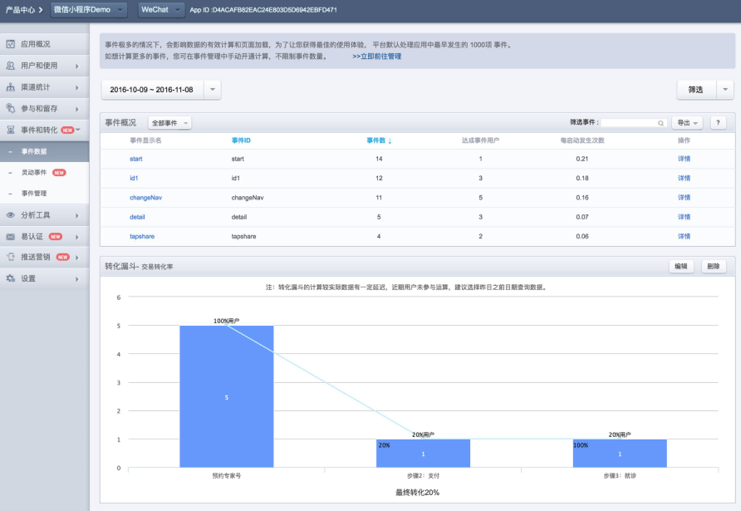Screen dimensions: 741x511
Task: Click the 设置 gear icon in sidebar
Action: pyautogui.click(x=11, y=279)
